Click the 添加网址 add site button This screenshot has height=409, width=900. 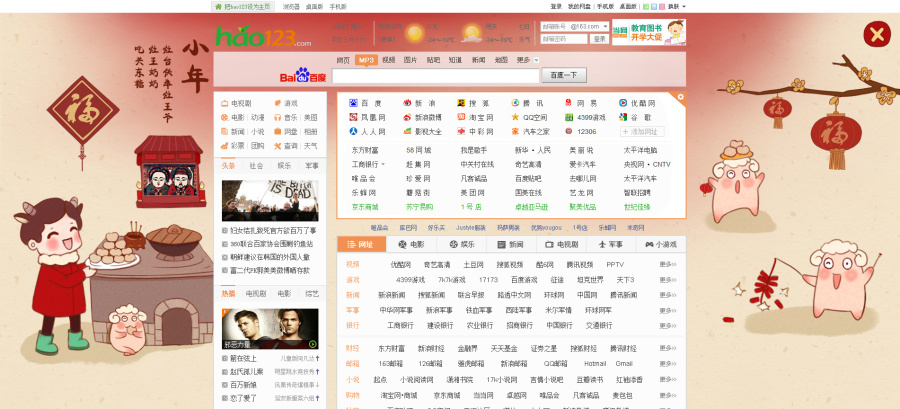pyautogui.click(x=642, y=132)
